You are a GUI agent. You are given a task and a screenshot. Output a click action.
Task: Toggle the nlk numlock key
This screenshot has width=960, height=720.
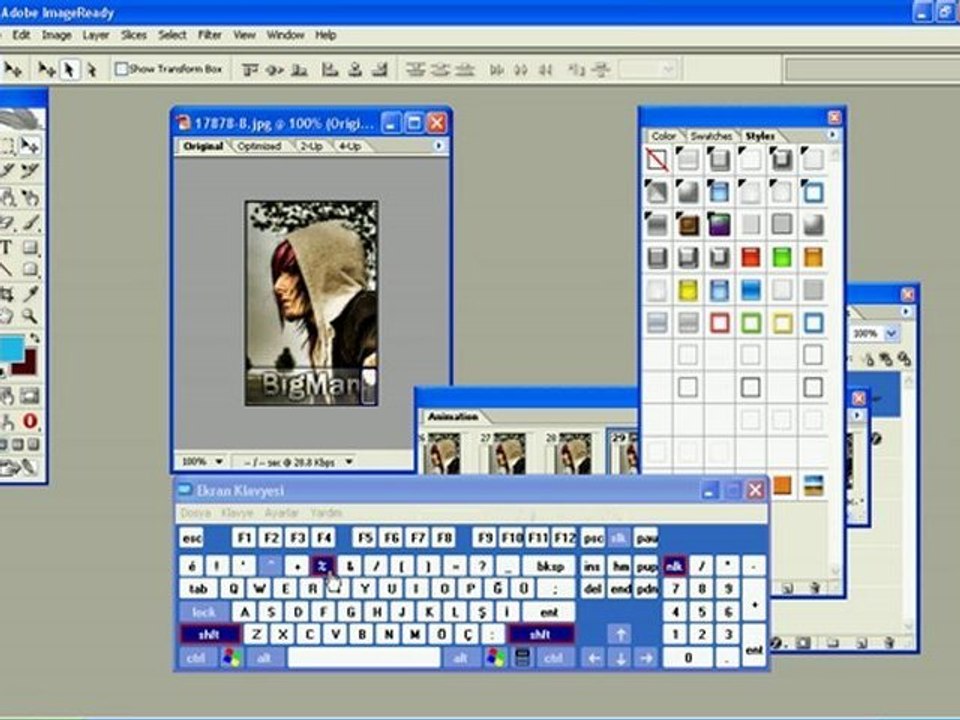674,566
